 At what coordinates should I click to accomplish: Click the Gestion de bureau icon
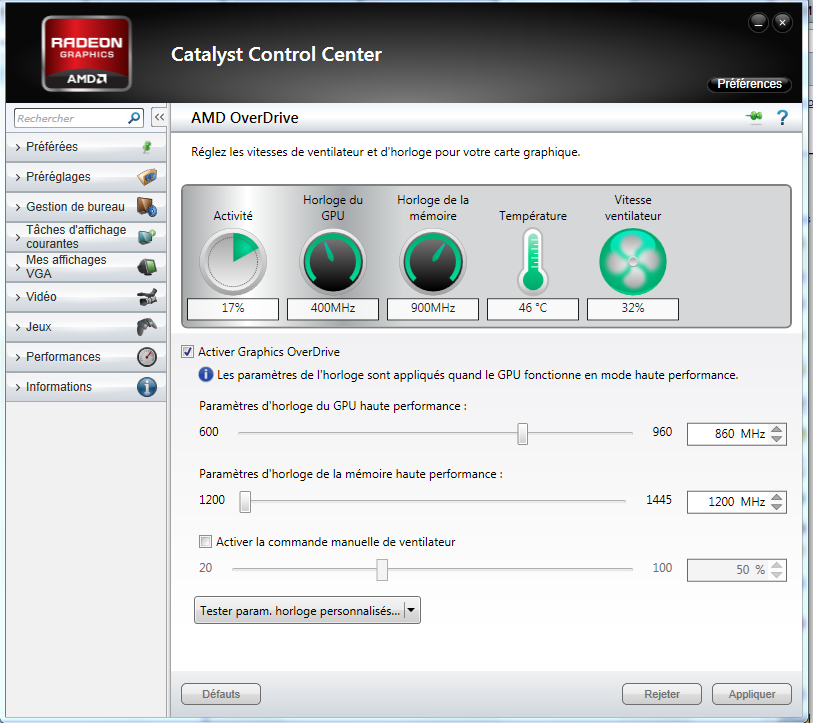pos(147,207)
